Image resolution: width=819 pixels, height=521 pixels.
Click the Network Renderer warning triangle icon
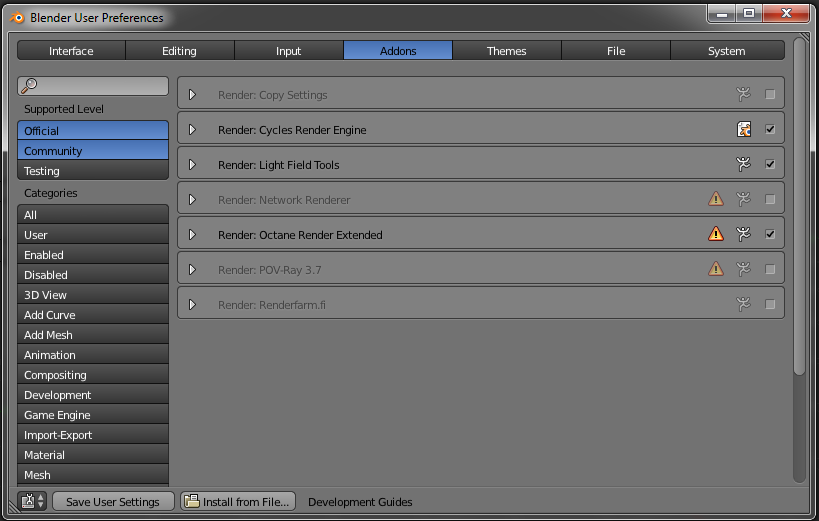(x=716, y=199)
